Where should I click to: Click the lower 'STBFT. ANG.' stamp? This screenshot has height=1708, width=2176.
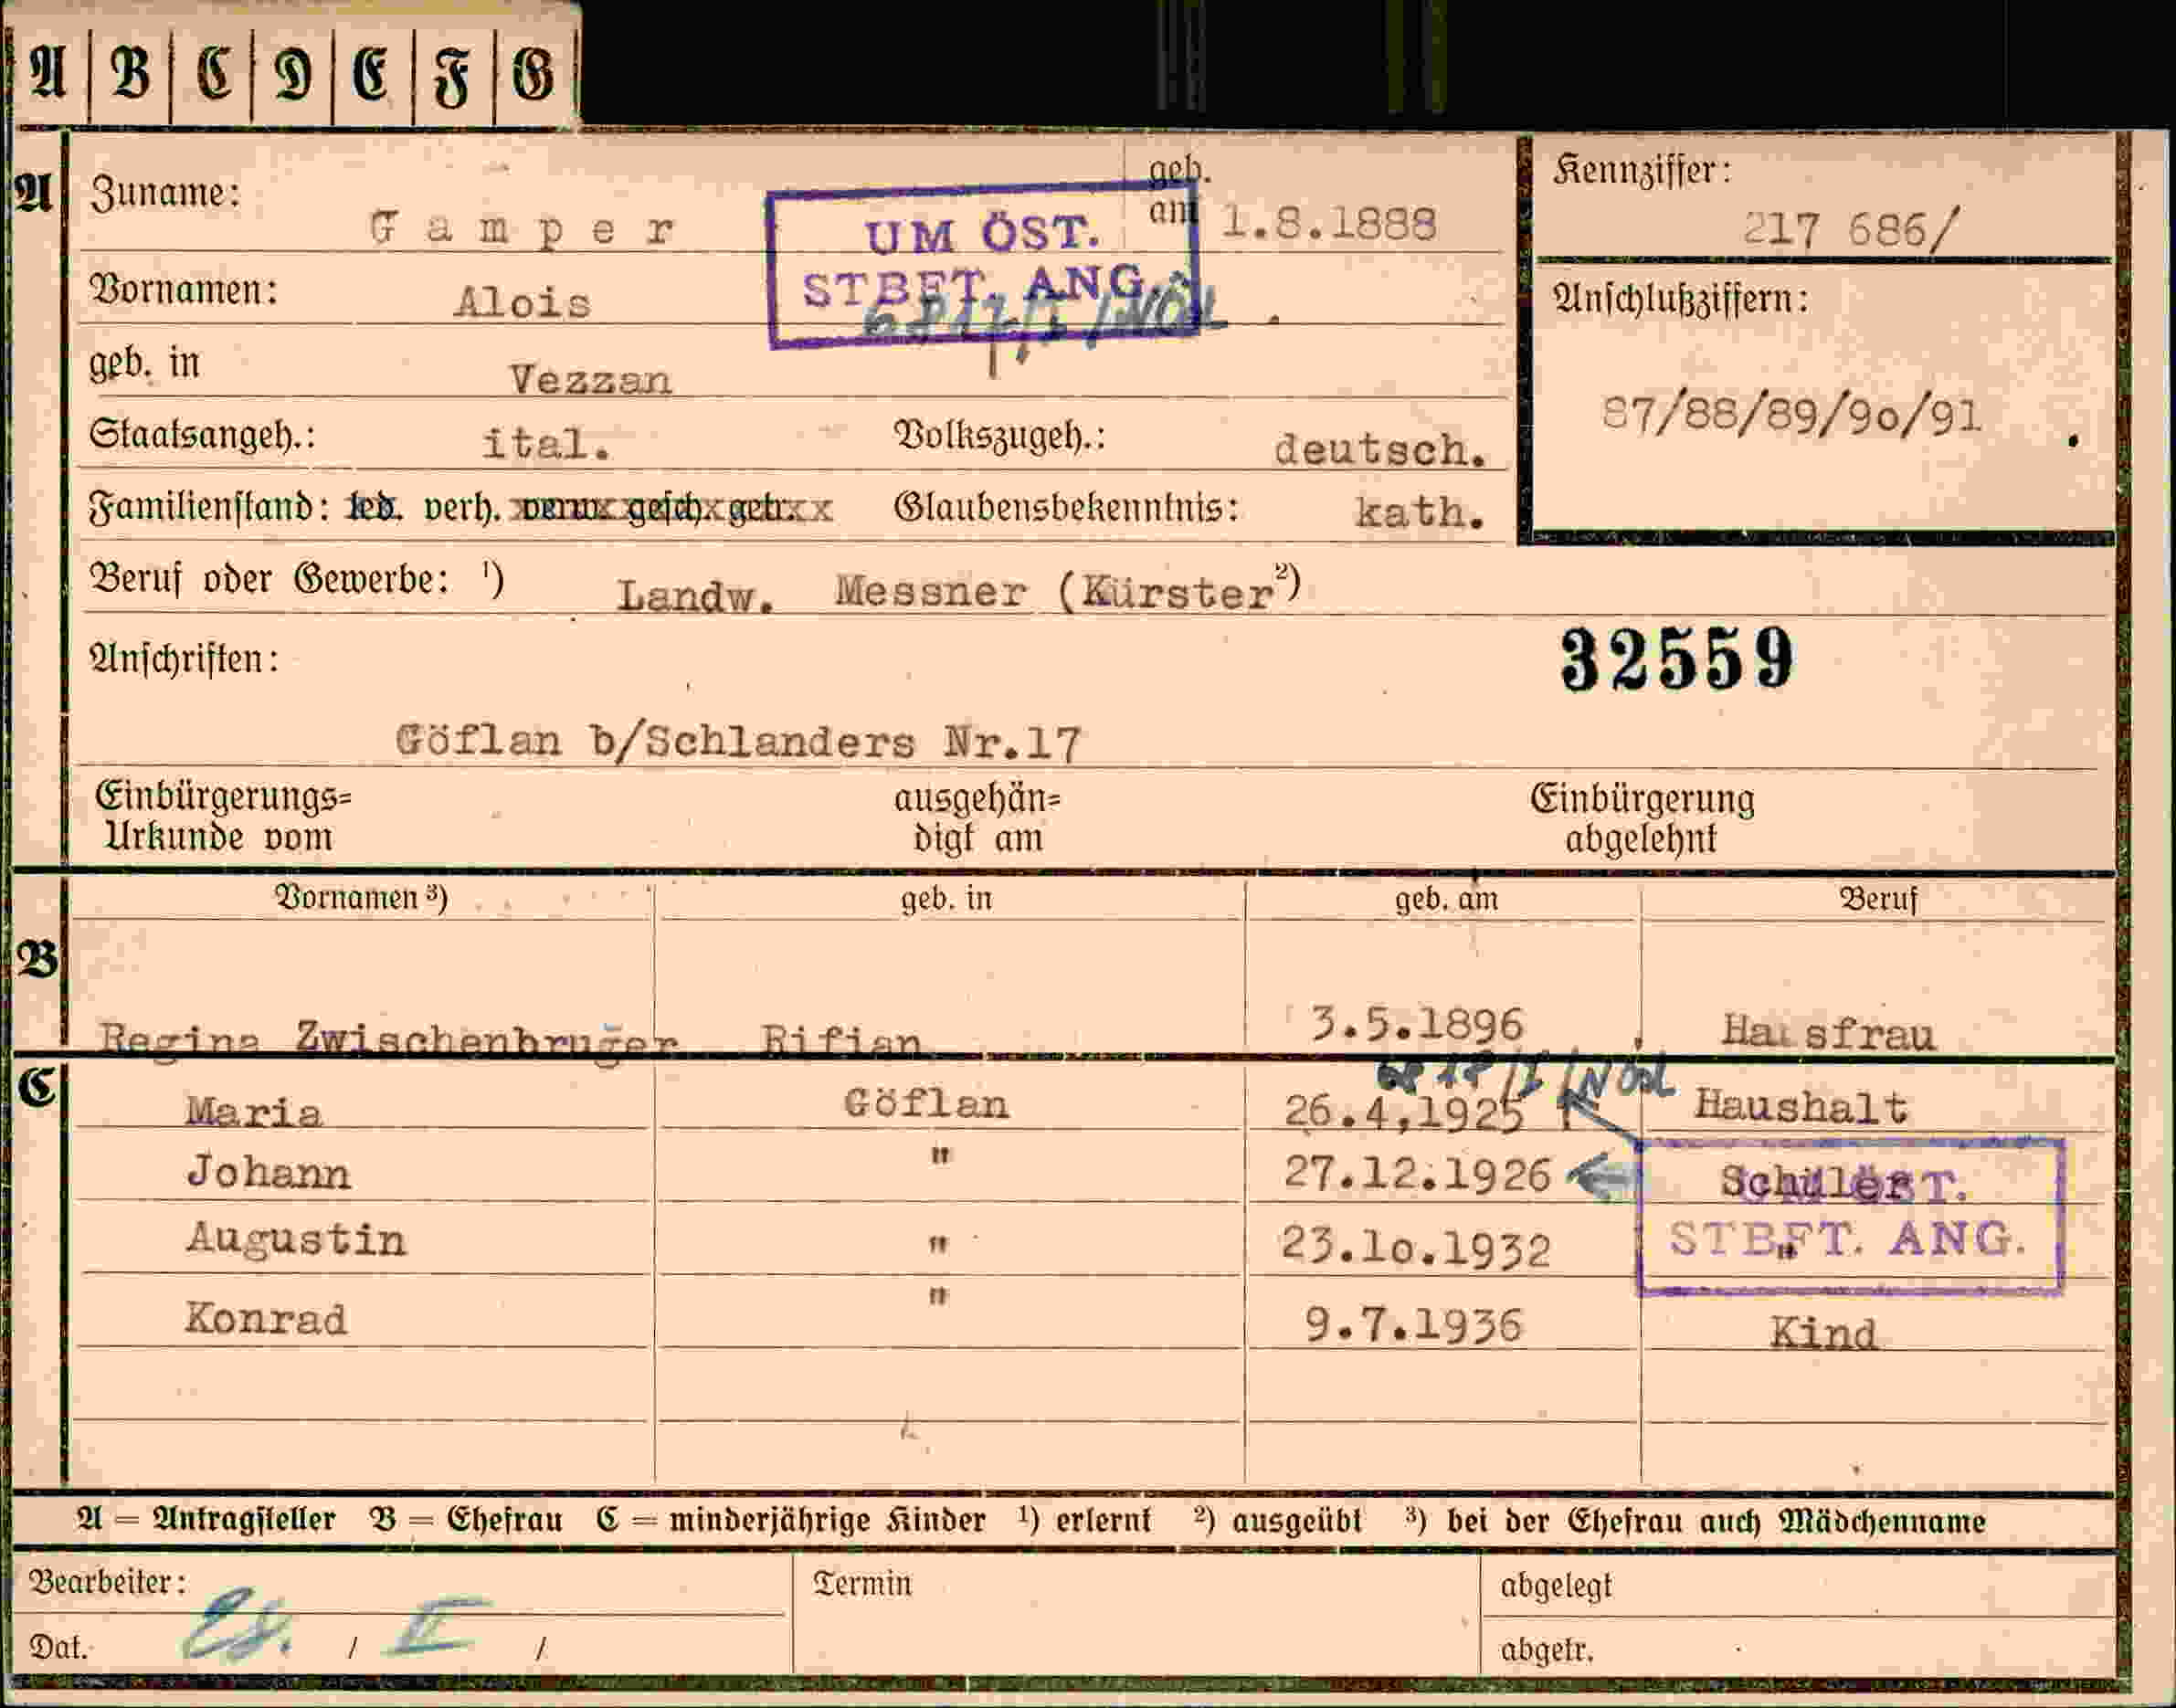1850,1216
